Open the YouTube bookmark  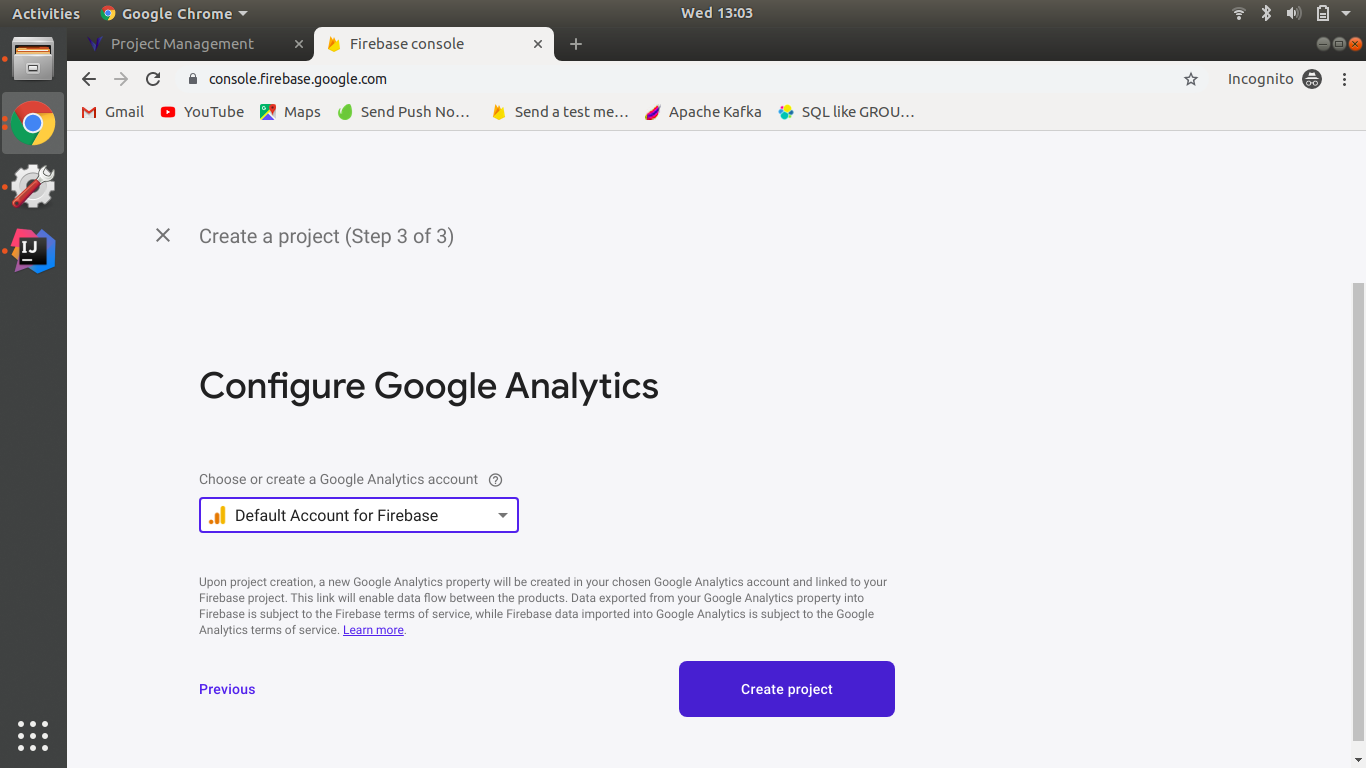(x=202, y=112)
